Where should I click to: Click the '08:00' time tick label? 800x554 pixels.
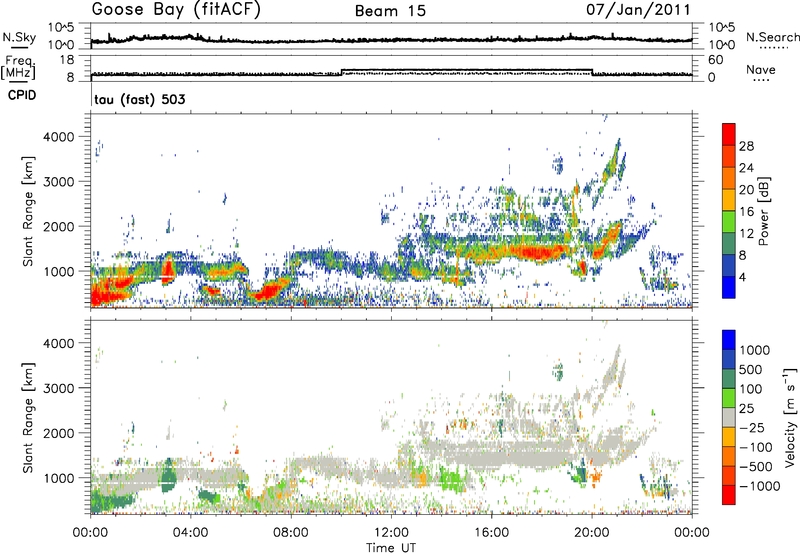click(x=291, y=533)
